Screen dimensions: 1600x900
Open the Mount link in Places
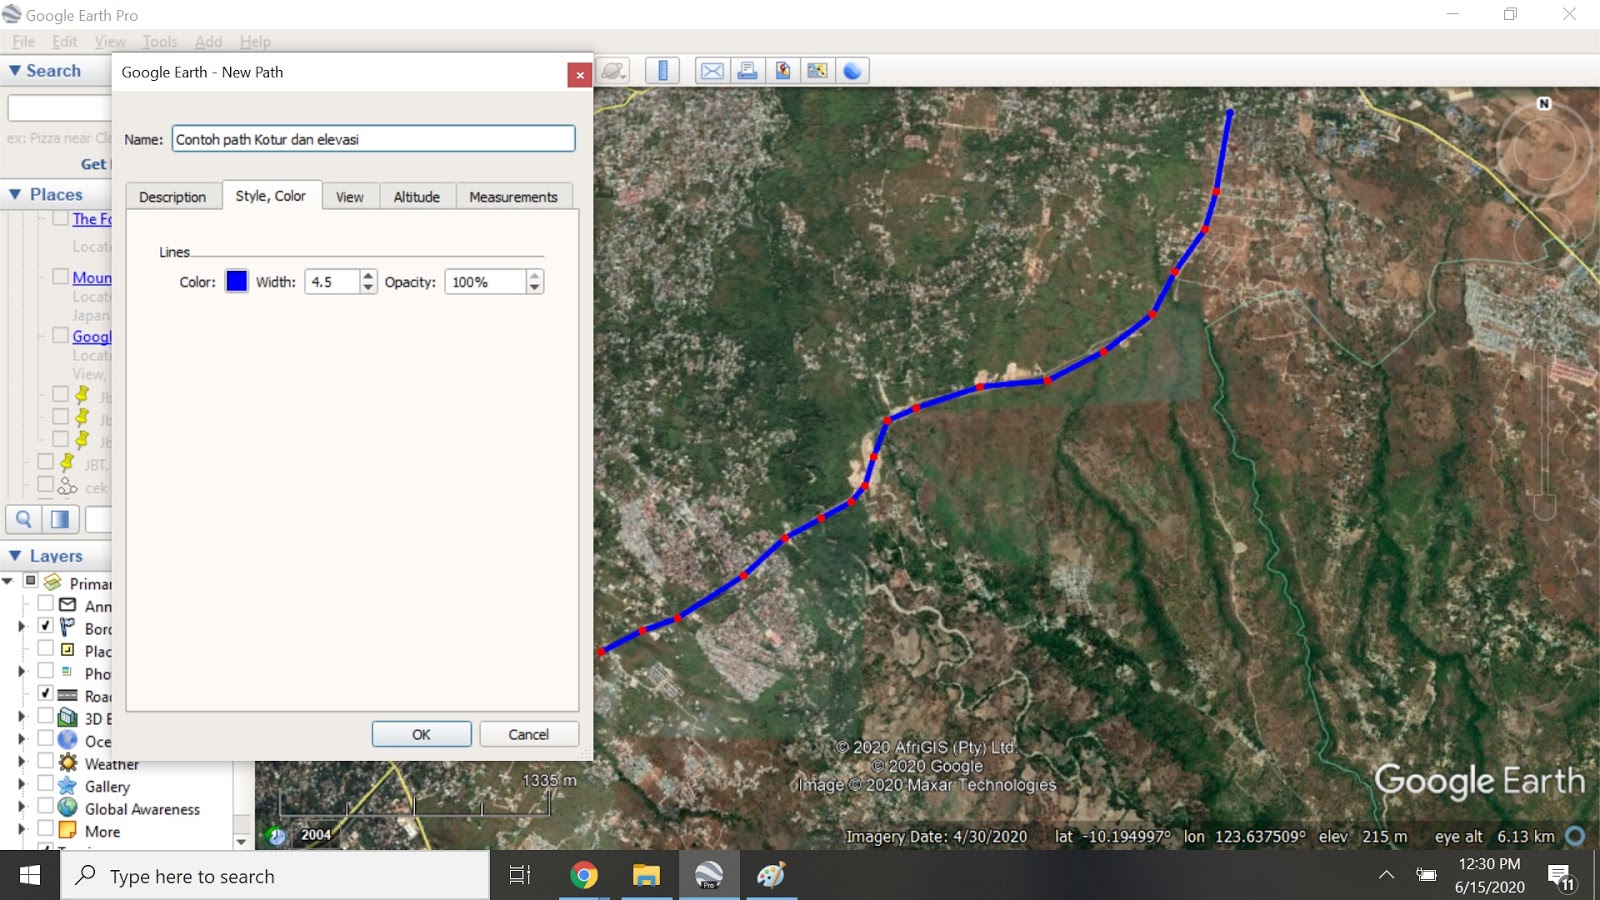(92, 278)
